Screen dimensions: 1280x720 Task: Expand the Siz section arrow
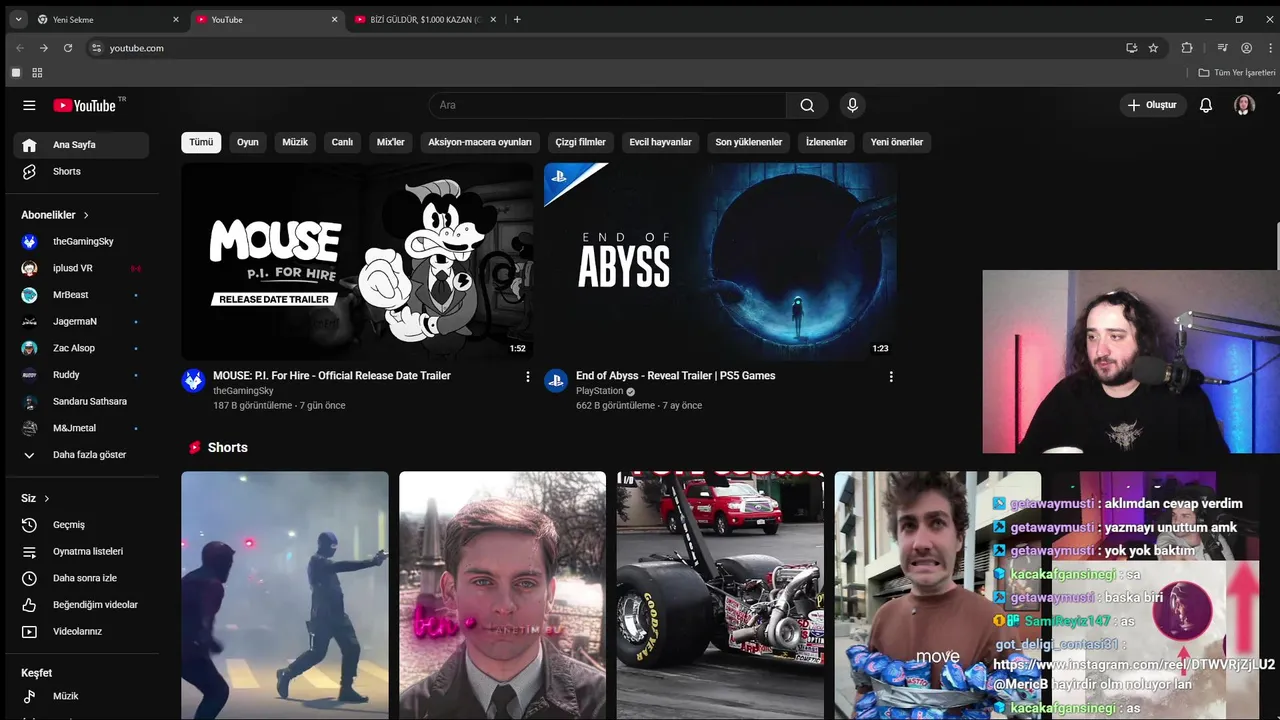(x=46, y=498)
